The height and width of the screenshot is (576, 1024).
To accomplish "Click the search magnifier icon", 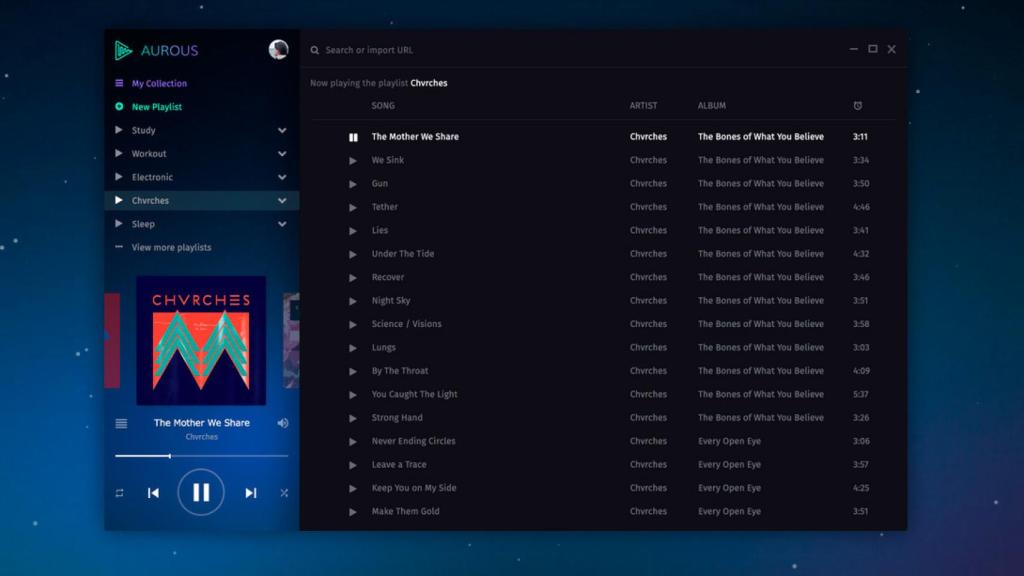I will tap(315, 50).
